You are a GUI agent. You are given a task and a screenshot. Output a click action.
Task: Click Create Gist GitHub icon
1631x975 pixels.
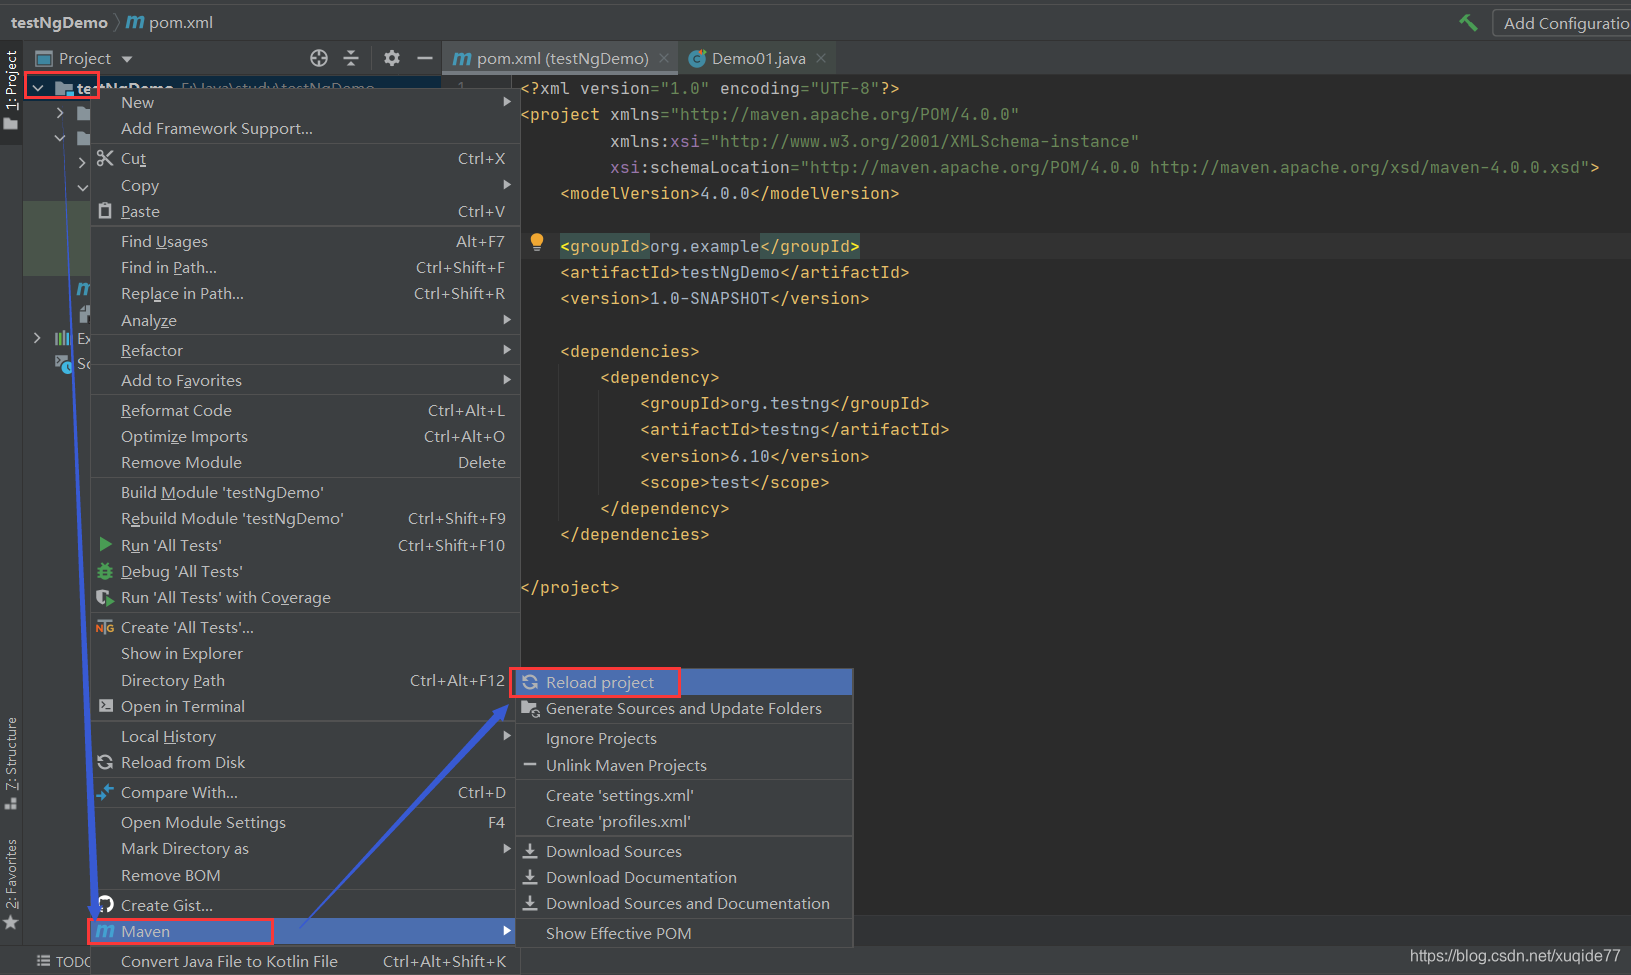[x=105, y=905]
